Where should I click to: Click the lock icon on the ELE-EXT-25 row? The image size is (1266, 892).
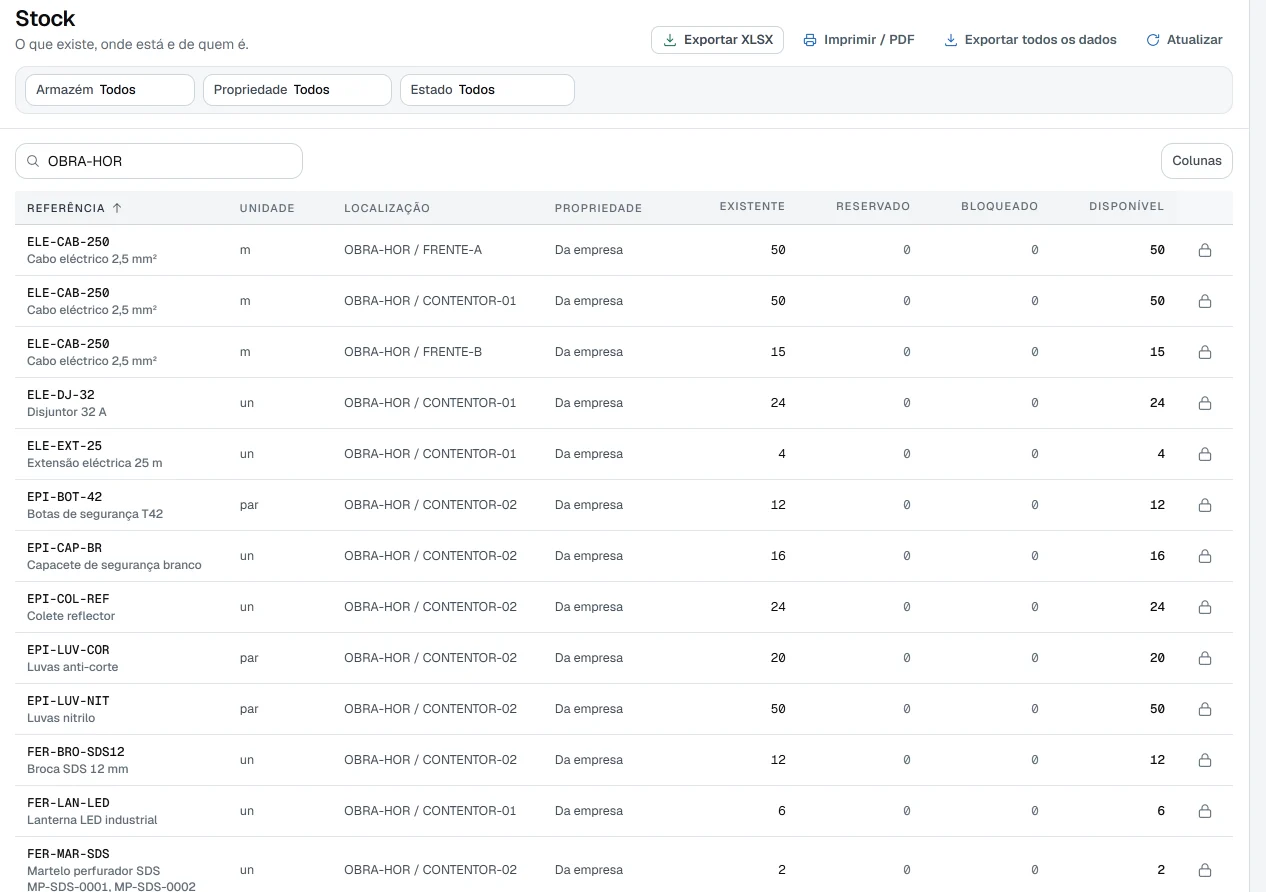coord(1205,454)
